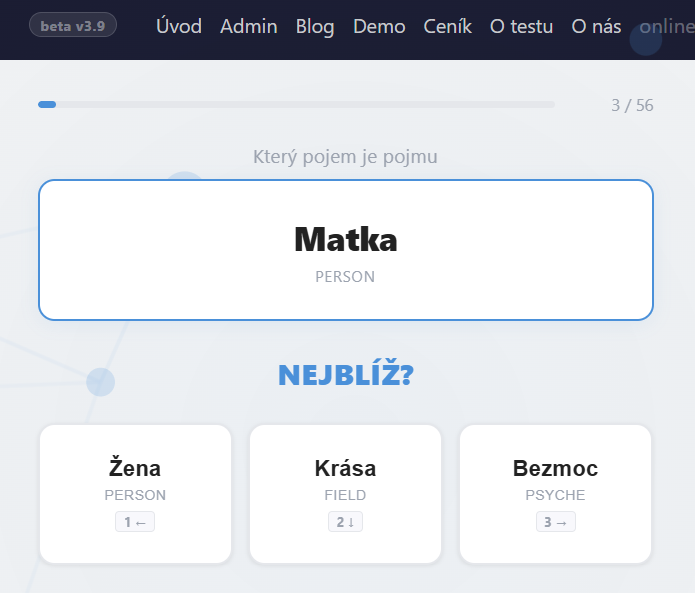Click the Který pojem je pojmu prompt text
The image size is (695, 593).
pyautogui.click(x=346, y=157)
